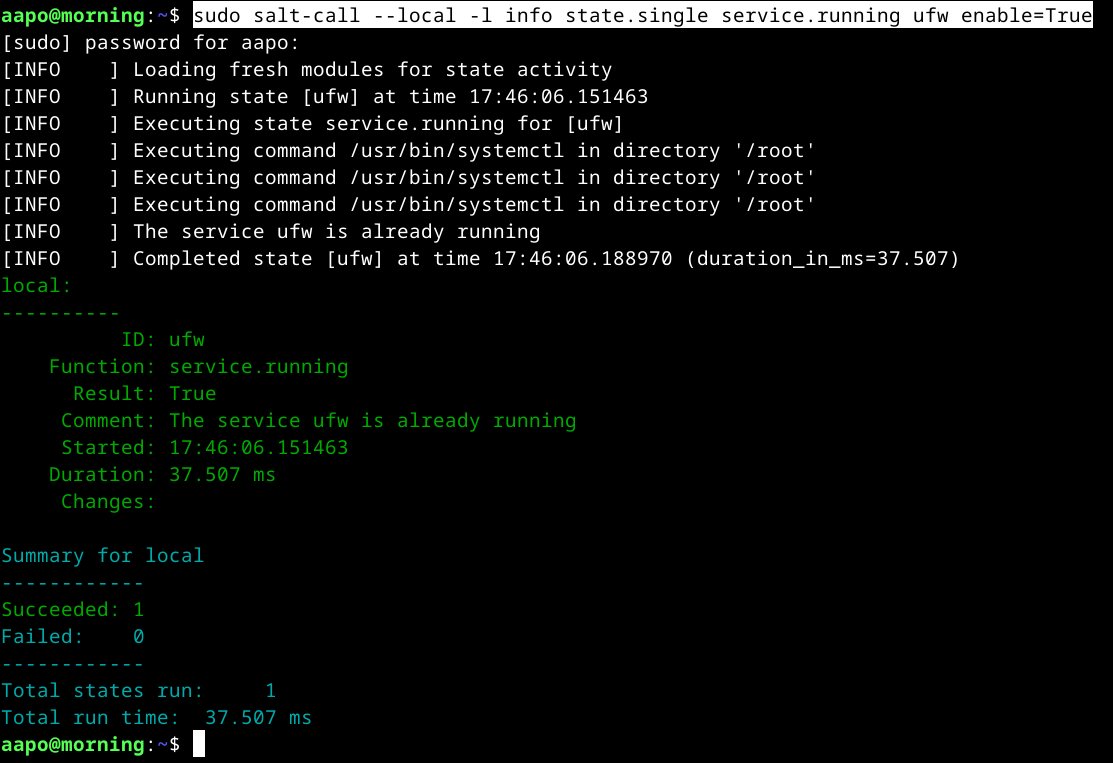Screen dimensions: 1113x763
Task: Click the "Failed: 0" line
Action: (x=73, y=637)
